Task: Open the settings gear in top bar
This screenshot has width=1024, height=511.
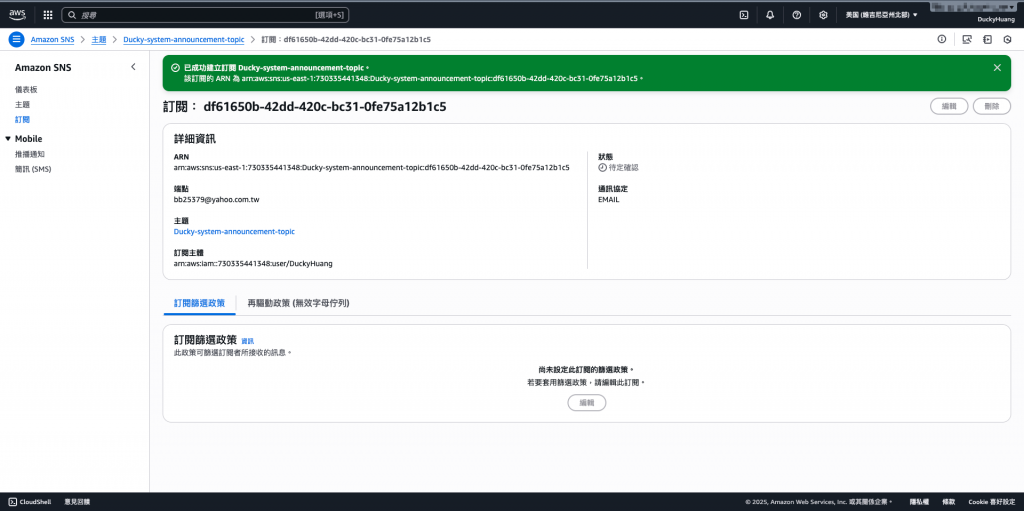Action: coord(824,14)
